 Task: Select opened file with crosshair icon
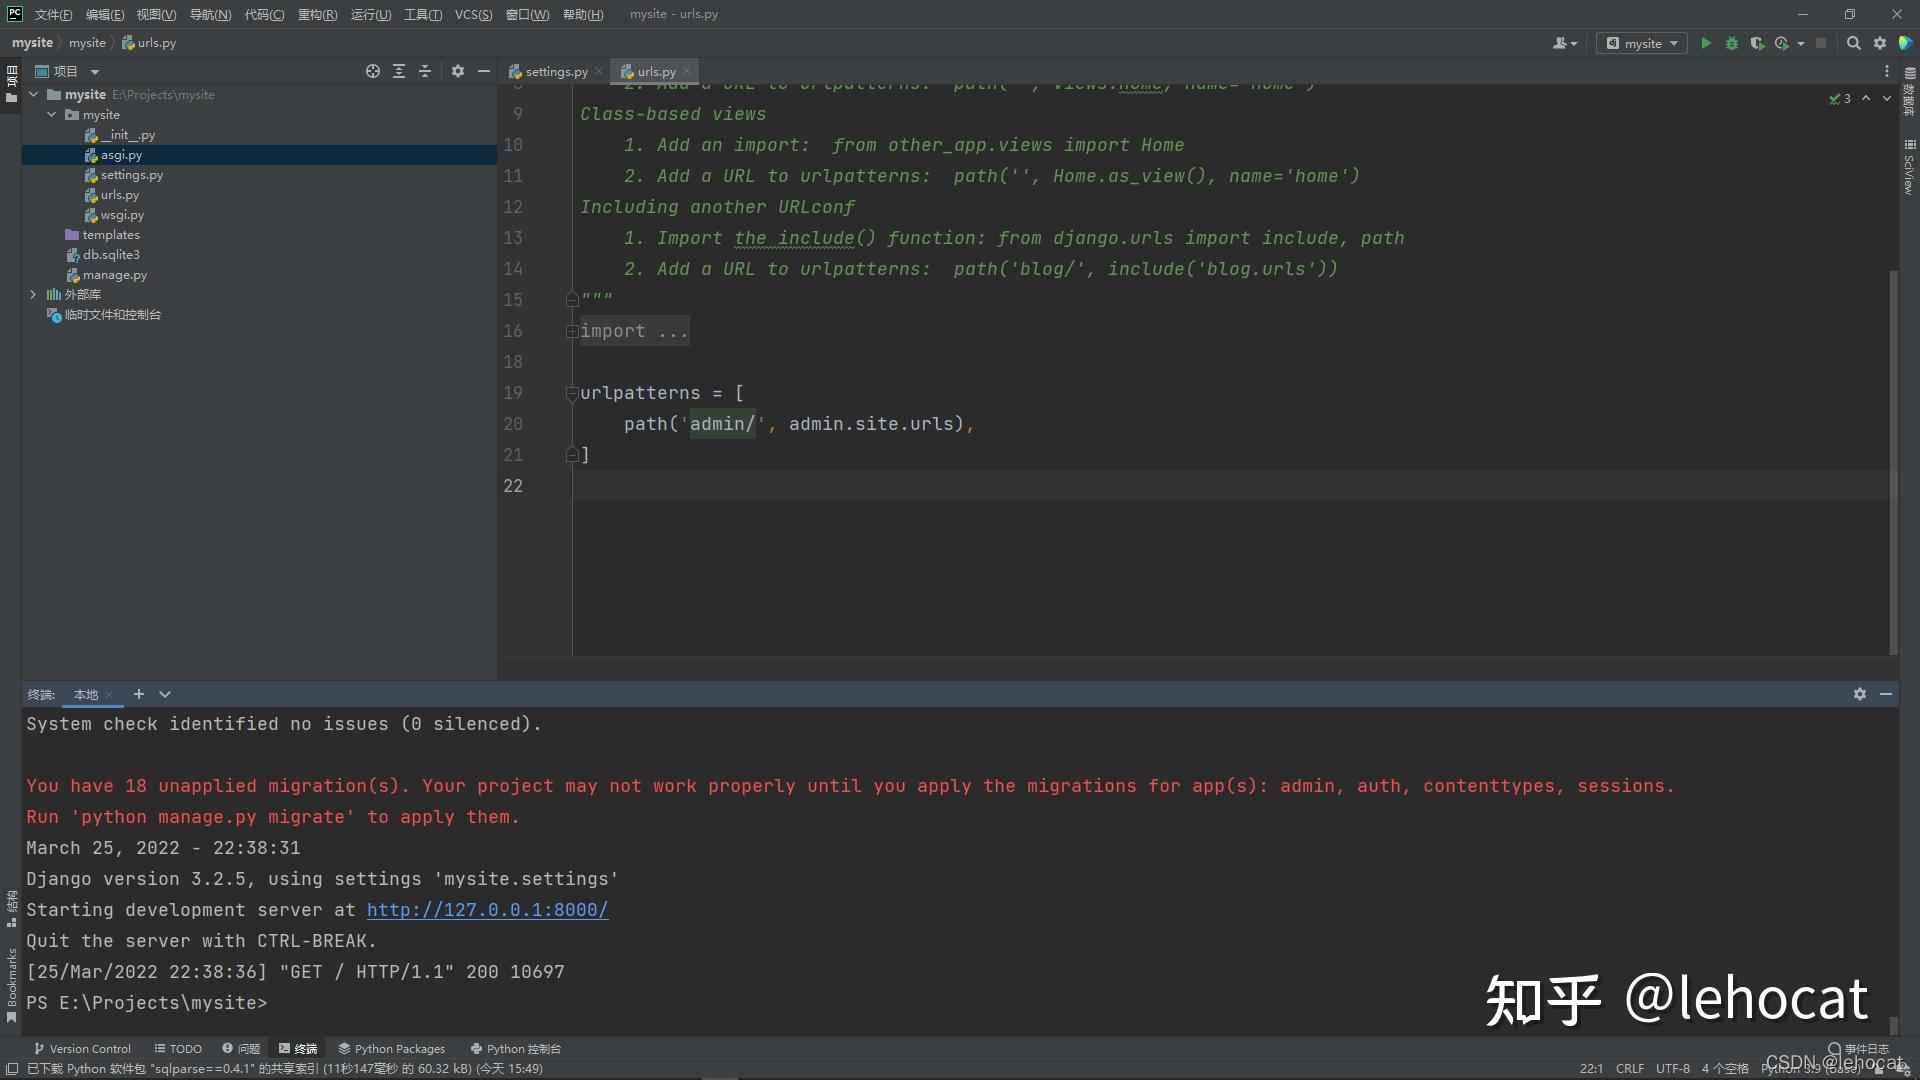pos(372,71)
